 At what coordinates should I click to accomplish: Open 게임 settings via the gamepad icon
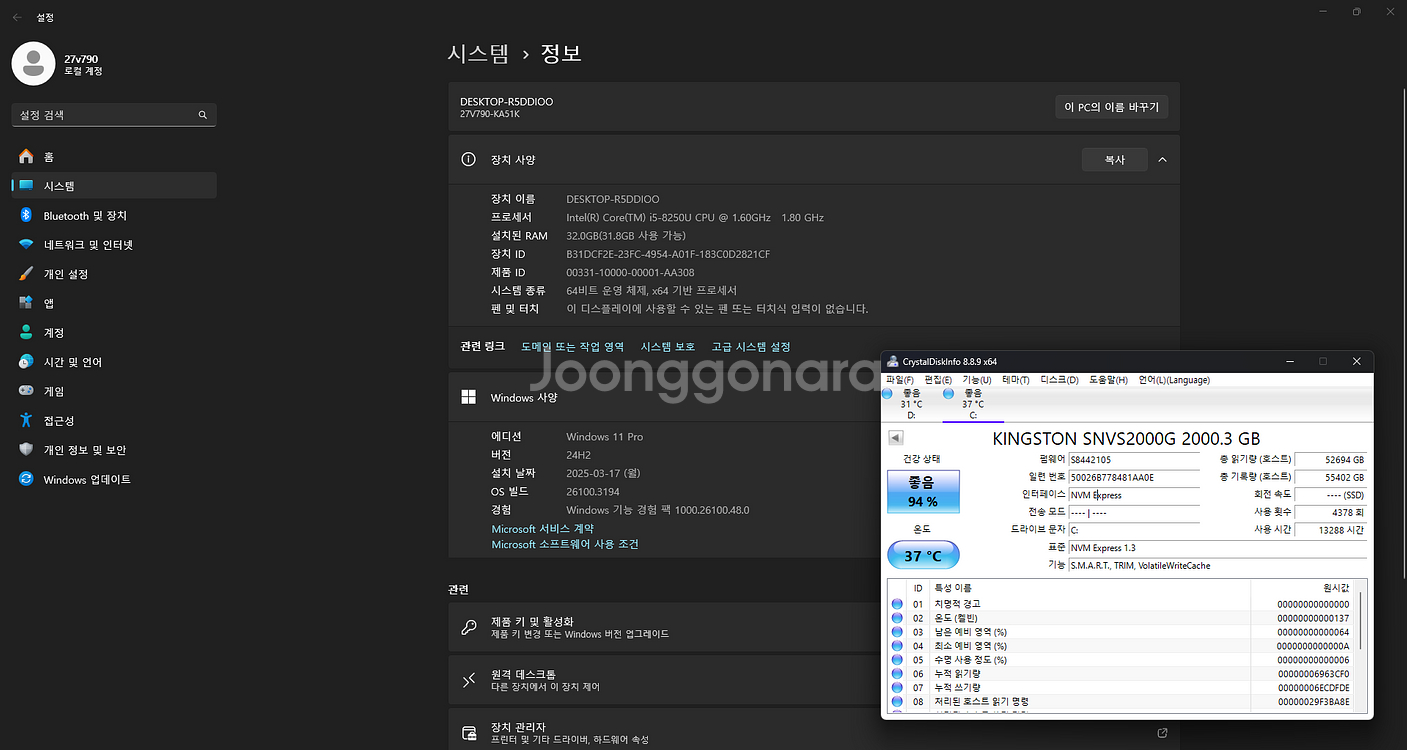(25, 391)
